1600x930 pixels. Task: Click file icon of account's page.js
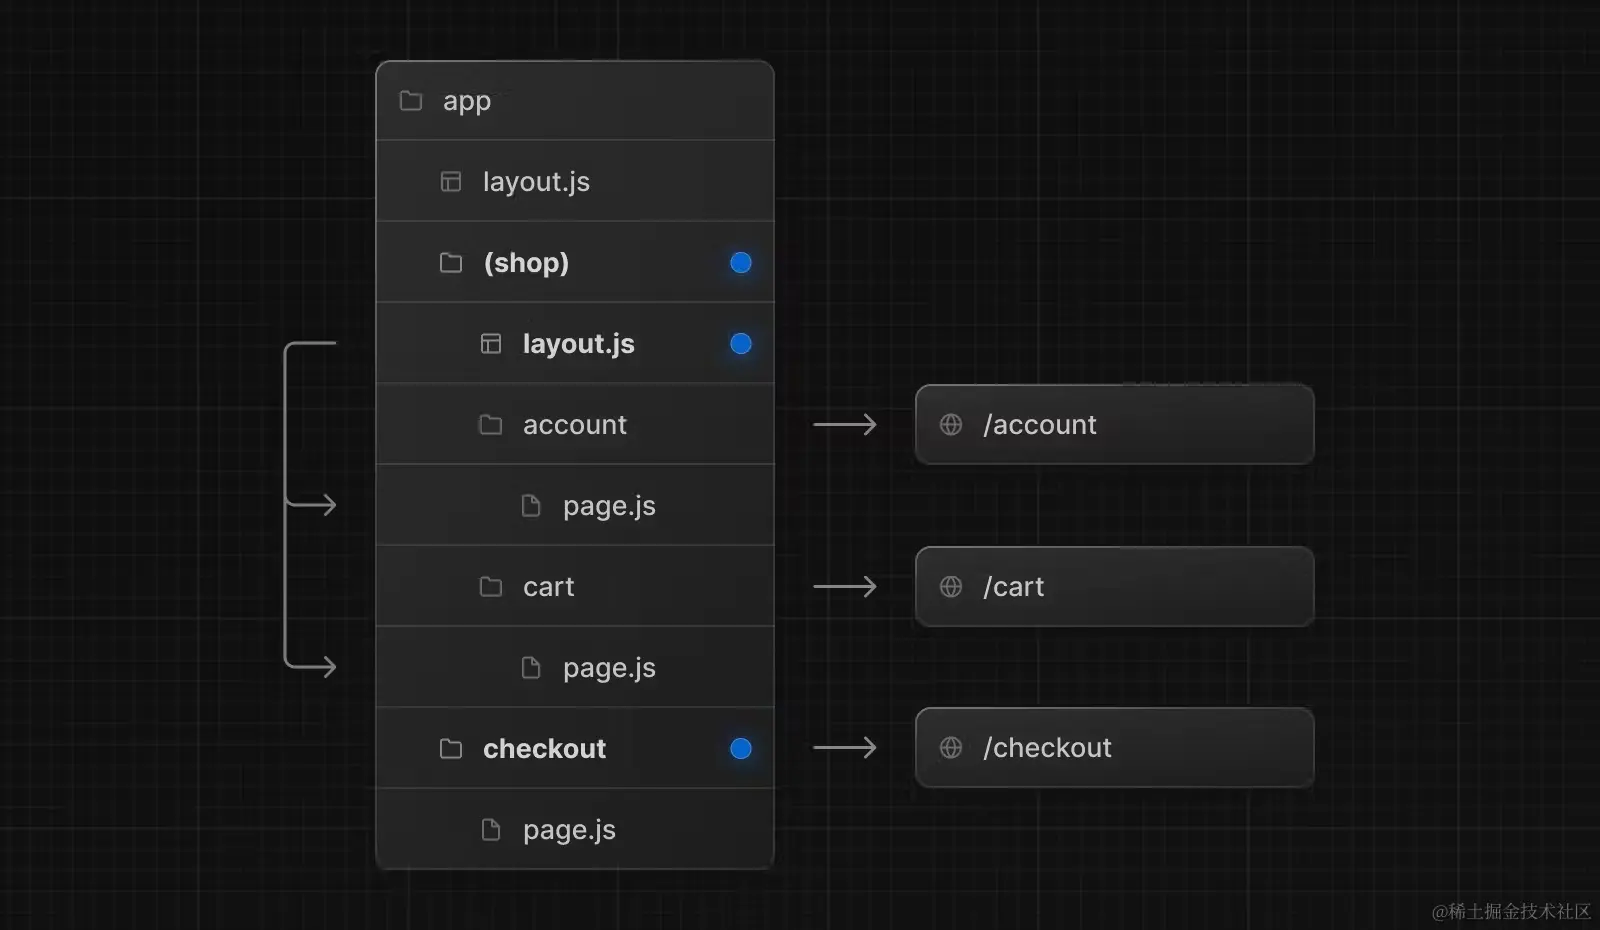pos(531,505)
